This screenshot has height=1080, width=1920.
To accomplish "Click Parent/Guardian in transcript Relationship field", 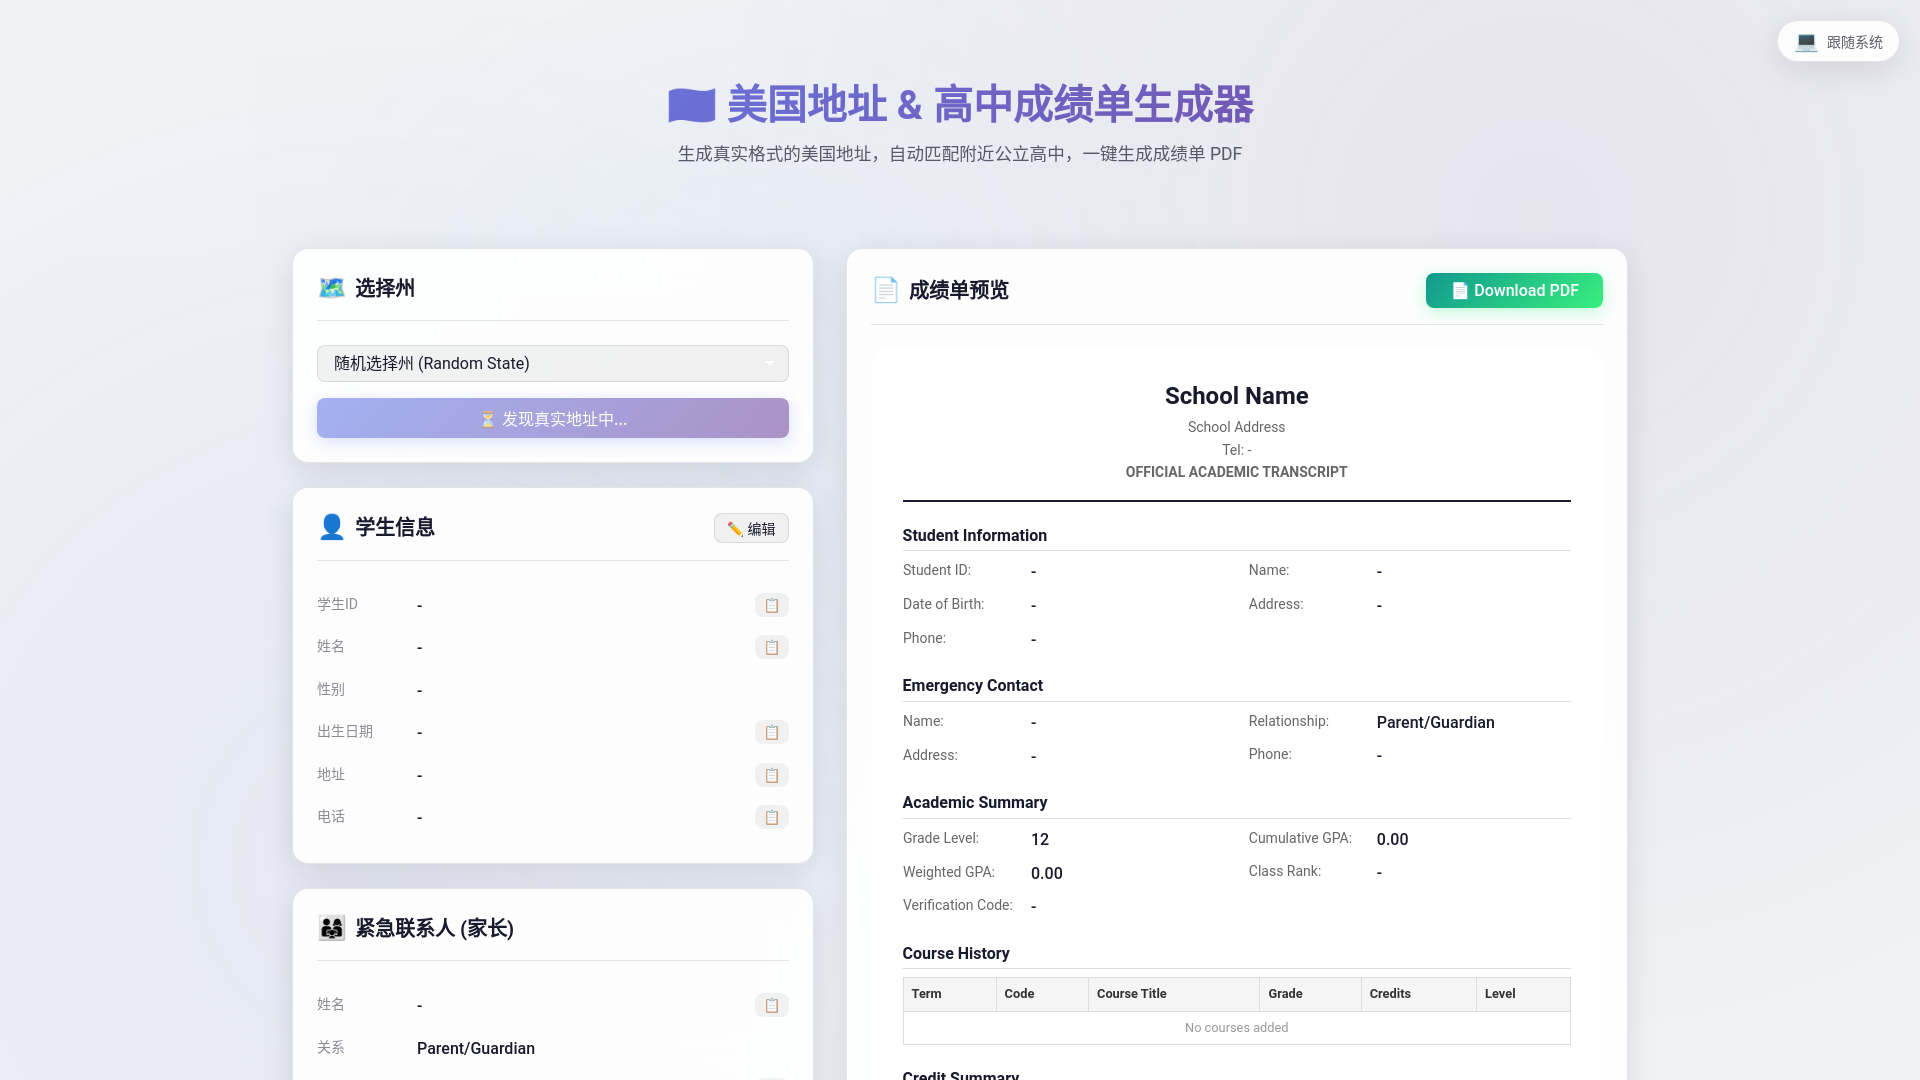I will [x=1435, y=722].
